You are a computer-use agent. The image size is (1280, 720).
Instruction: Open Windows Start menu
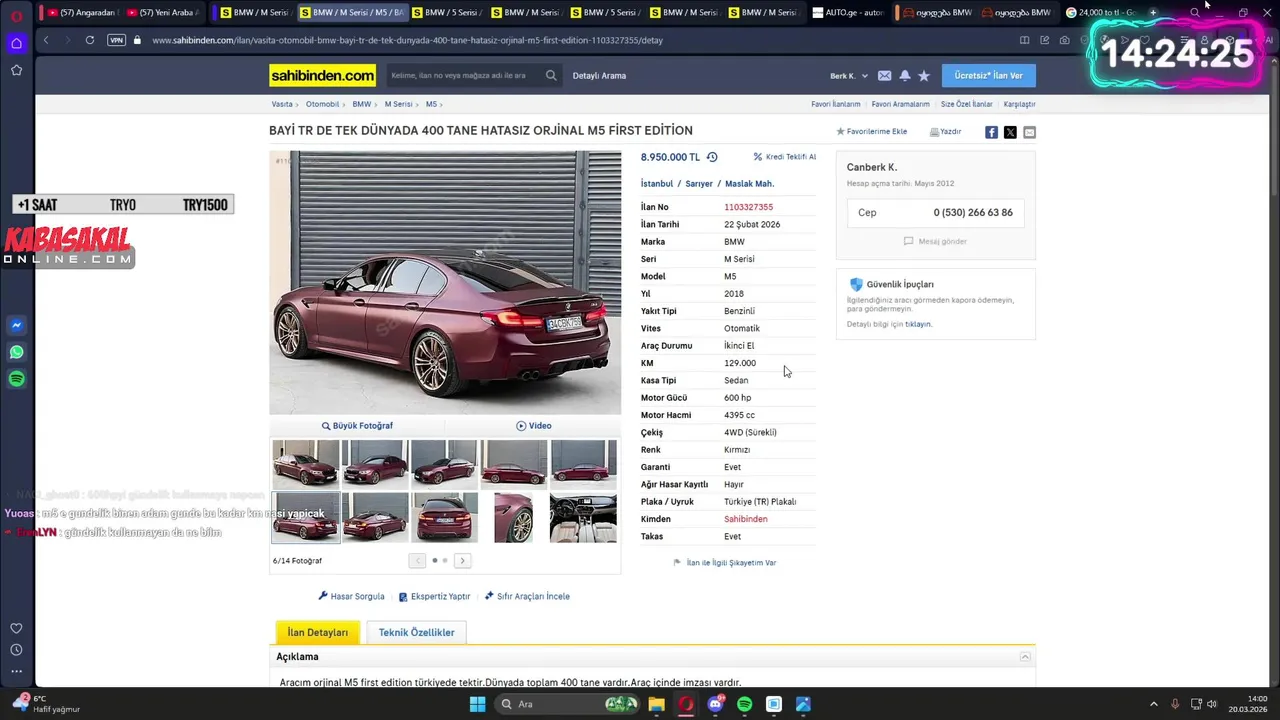point(478,704)
